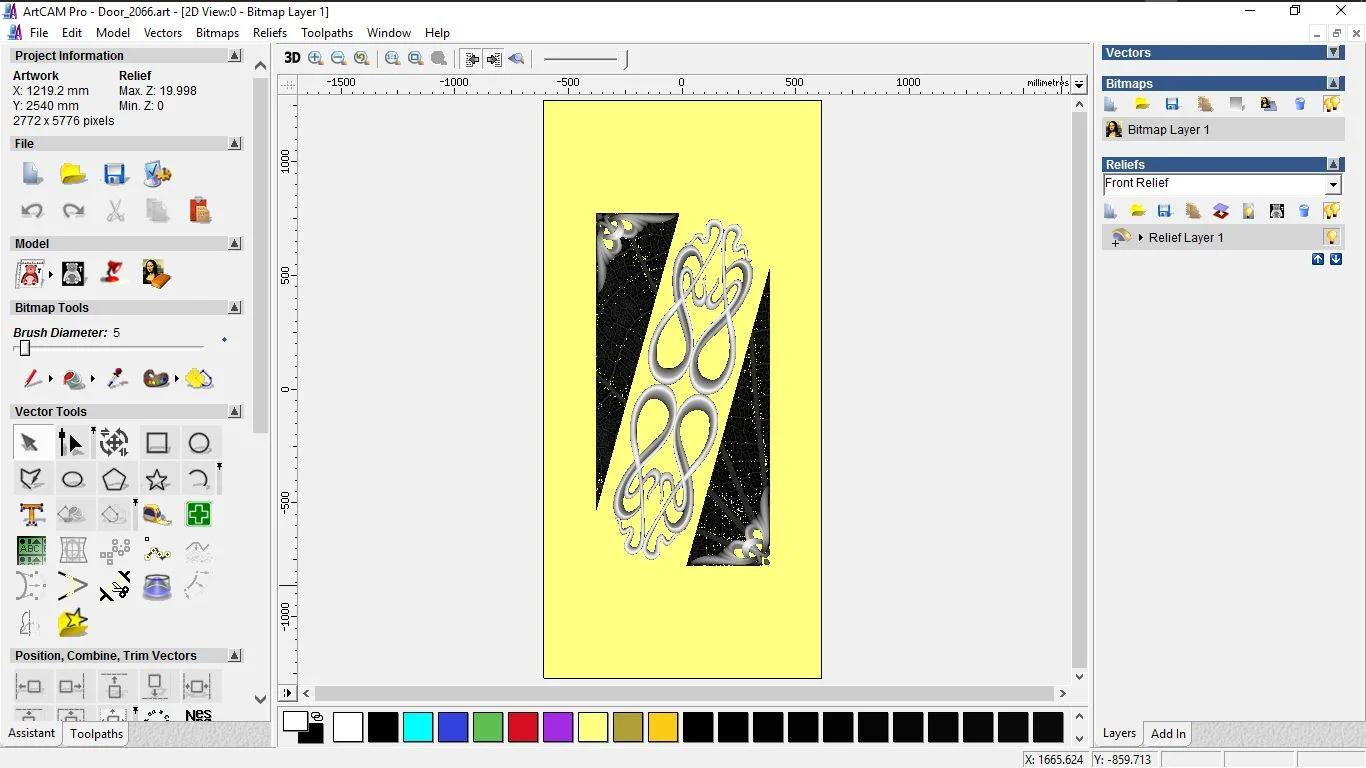Toggle all bitmap layers visibility bulb
Viewport: 1366px width, 768px height.
(x=1331, y=104)
